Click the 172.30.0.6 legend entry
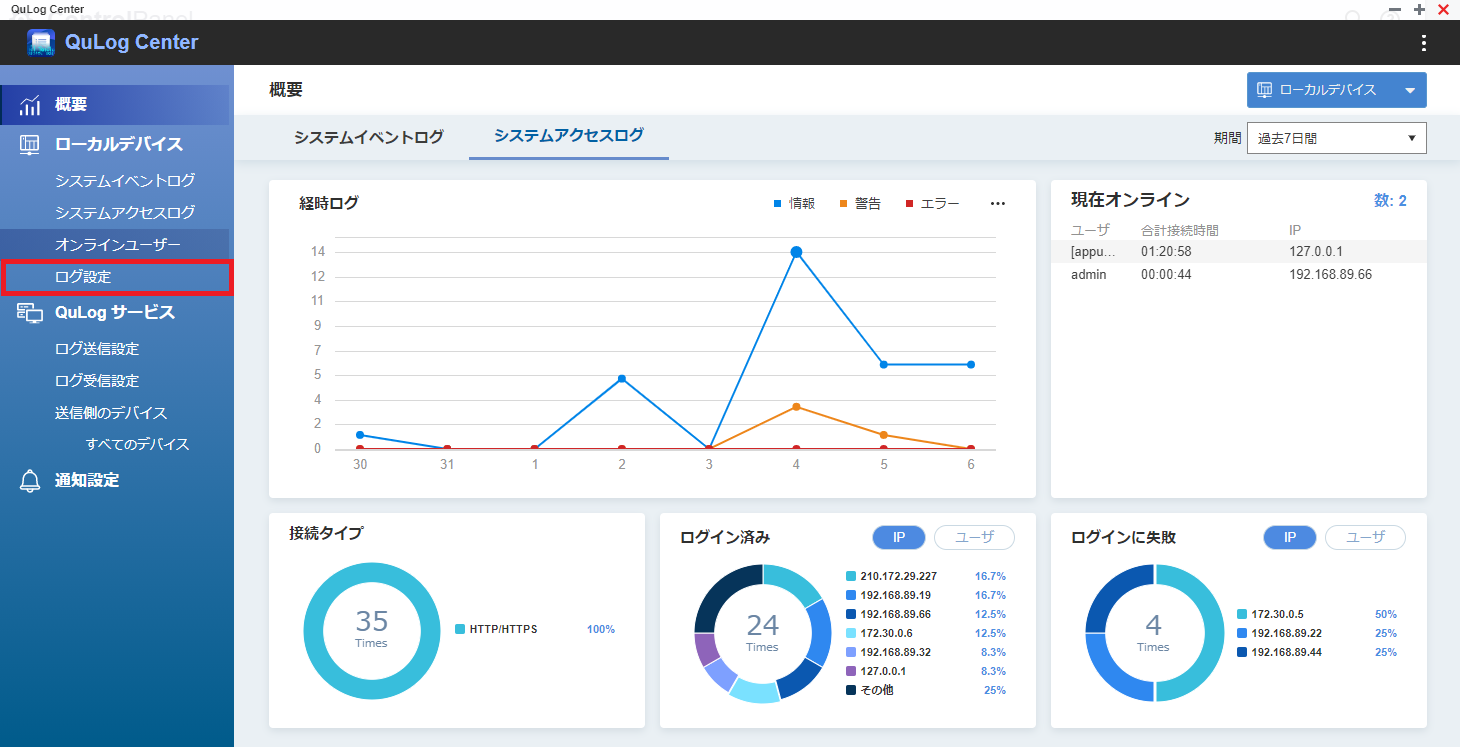The image size is (1460, 747). pyautogui.click(x=879, y=634)
